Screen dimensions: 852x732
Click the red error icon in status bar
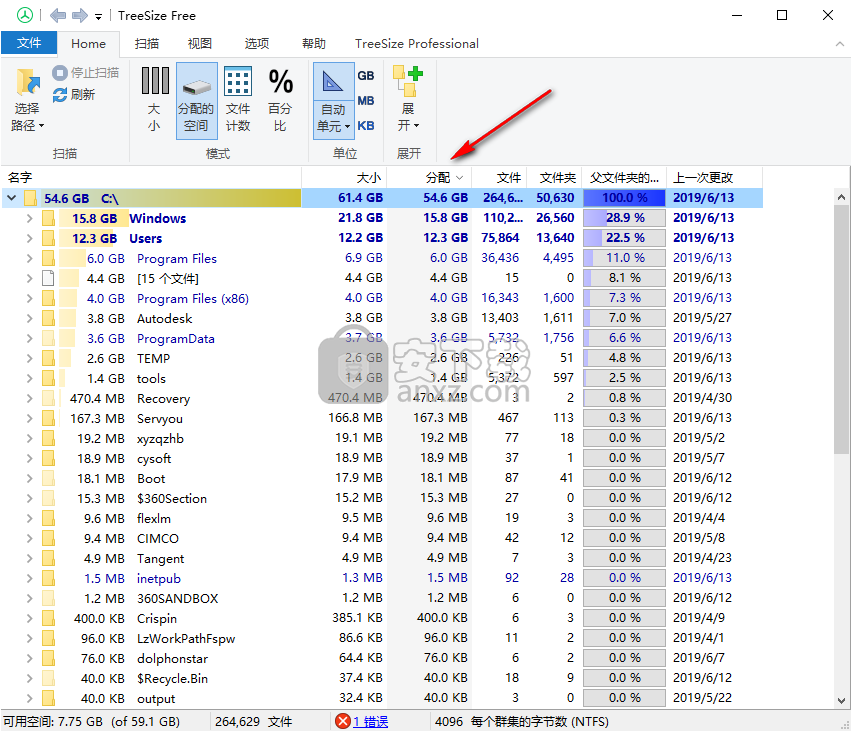point(343,721)
